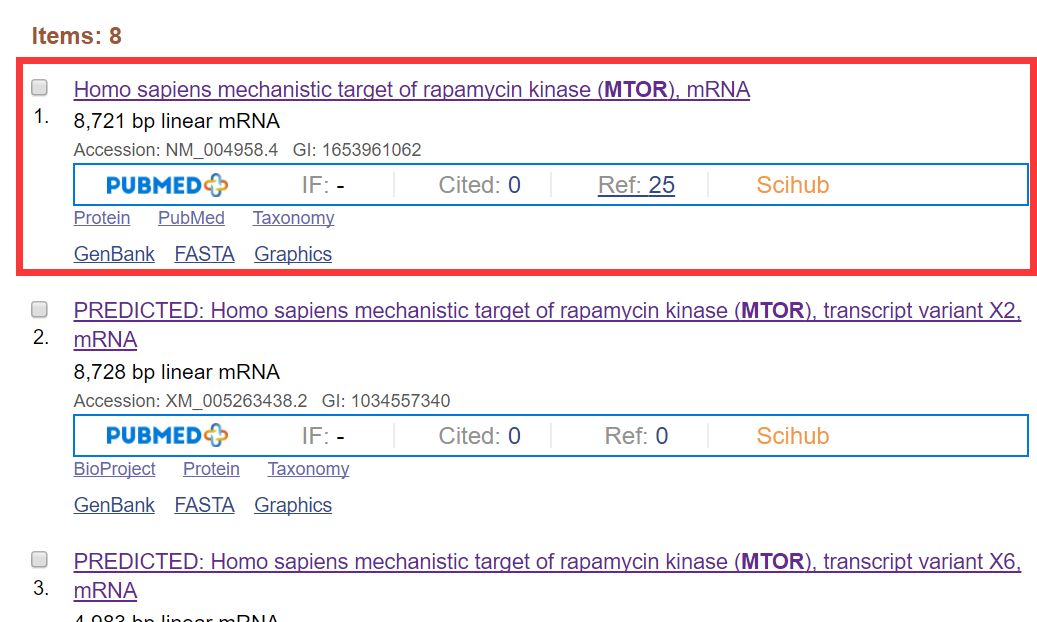Select checkbox for item 3
The width and height of the screenshot is (1037, 622).
tap(39, 558)
